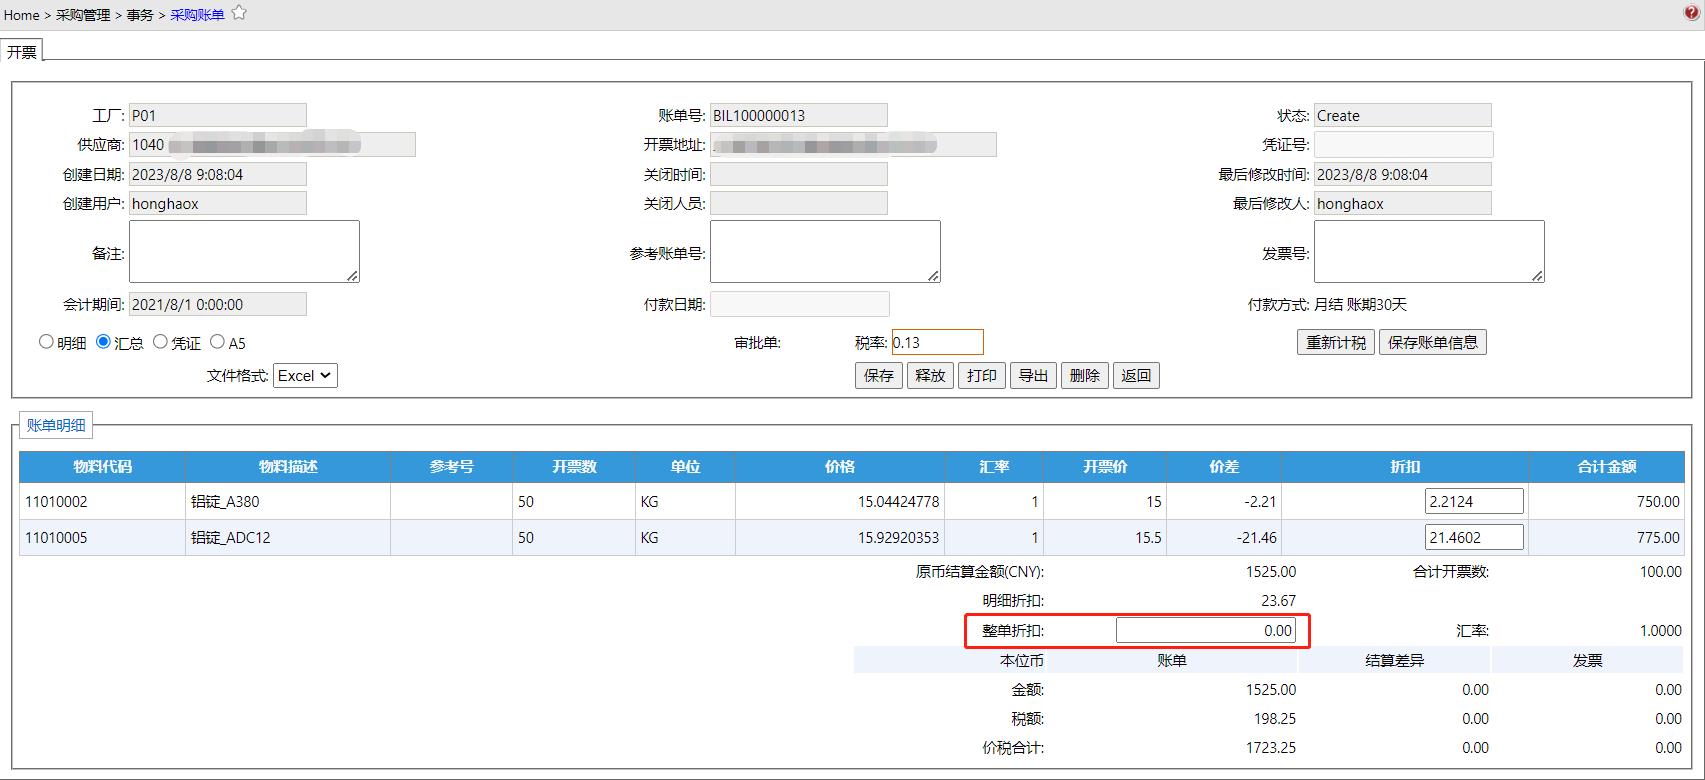The image size is (1705, 780).
Task: Focus the 整单折扣 input field
Action: click(1207, 630)
